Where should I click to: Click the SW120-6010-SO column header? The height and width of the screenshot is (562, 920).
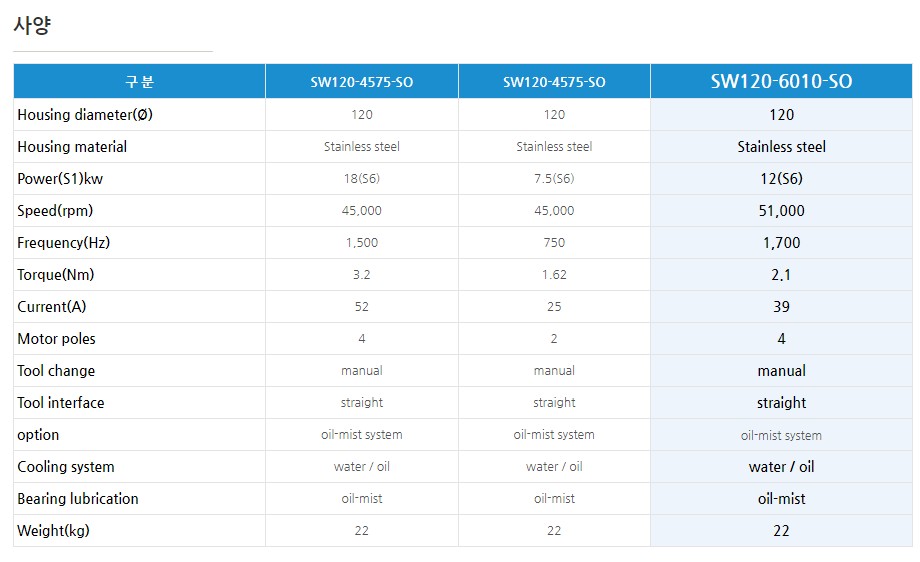coord(781,82)
